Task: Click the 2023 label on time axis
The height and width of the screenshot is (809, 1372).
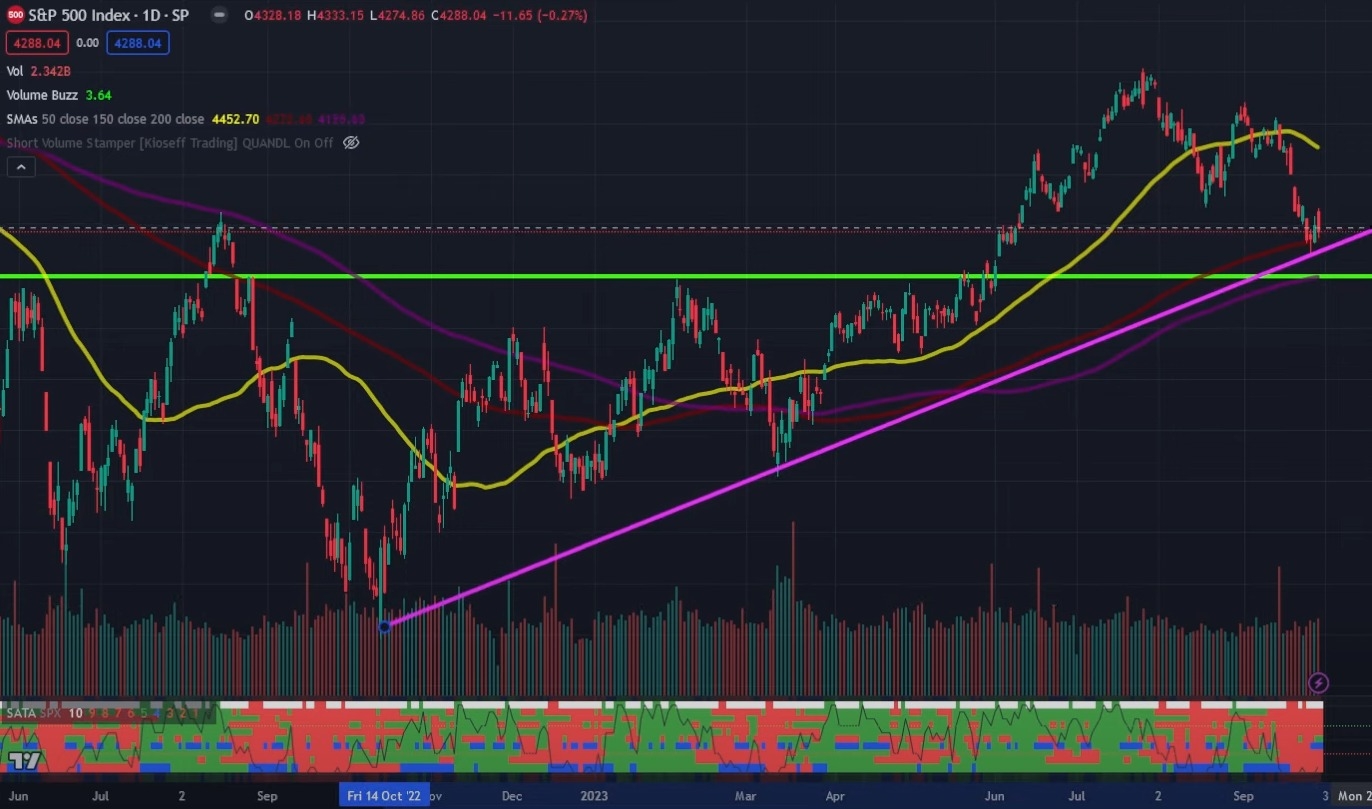Action: coord(595,796)
